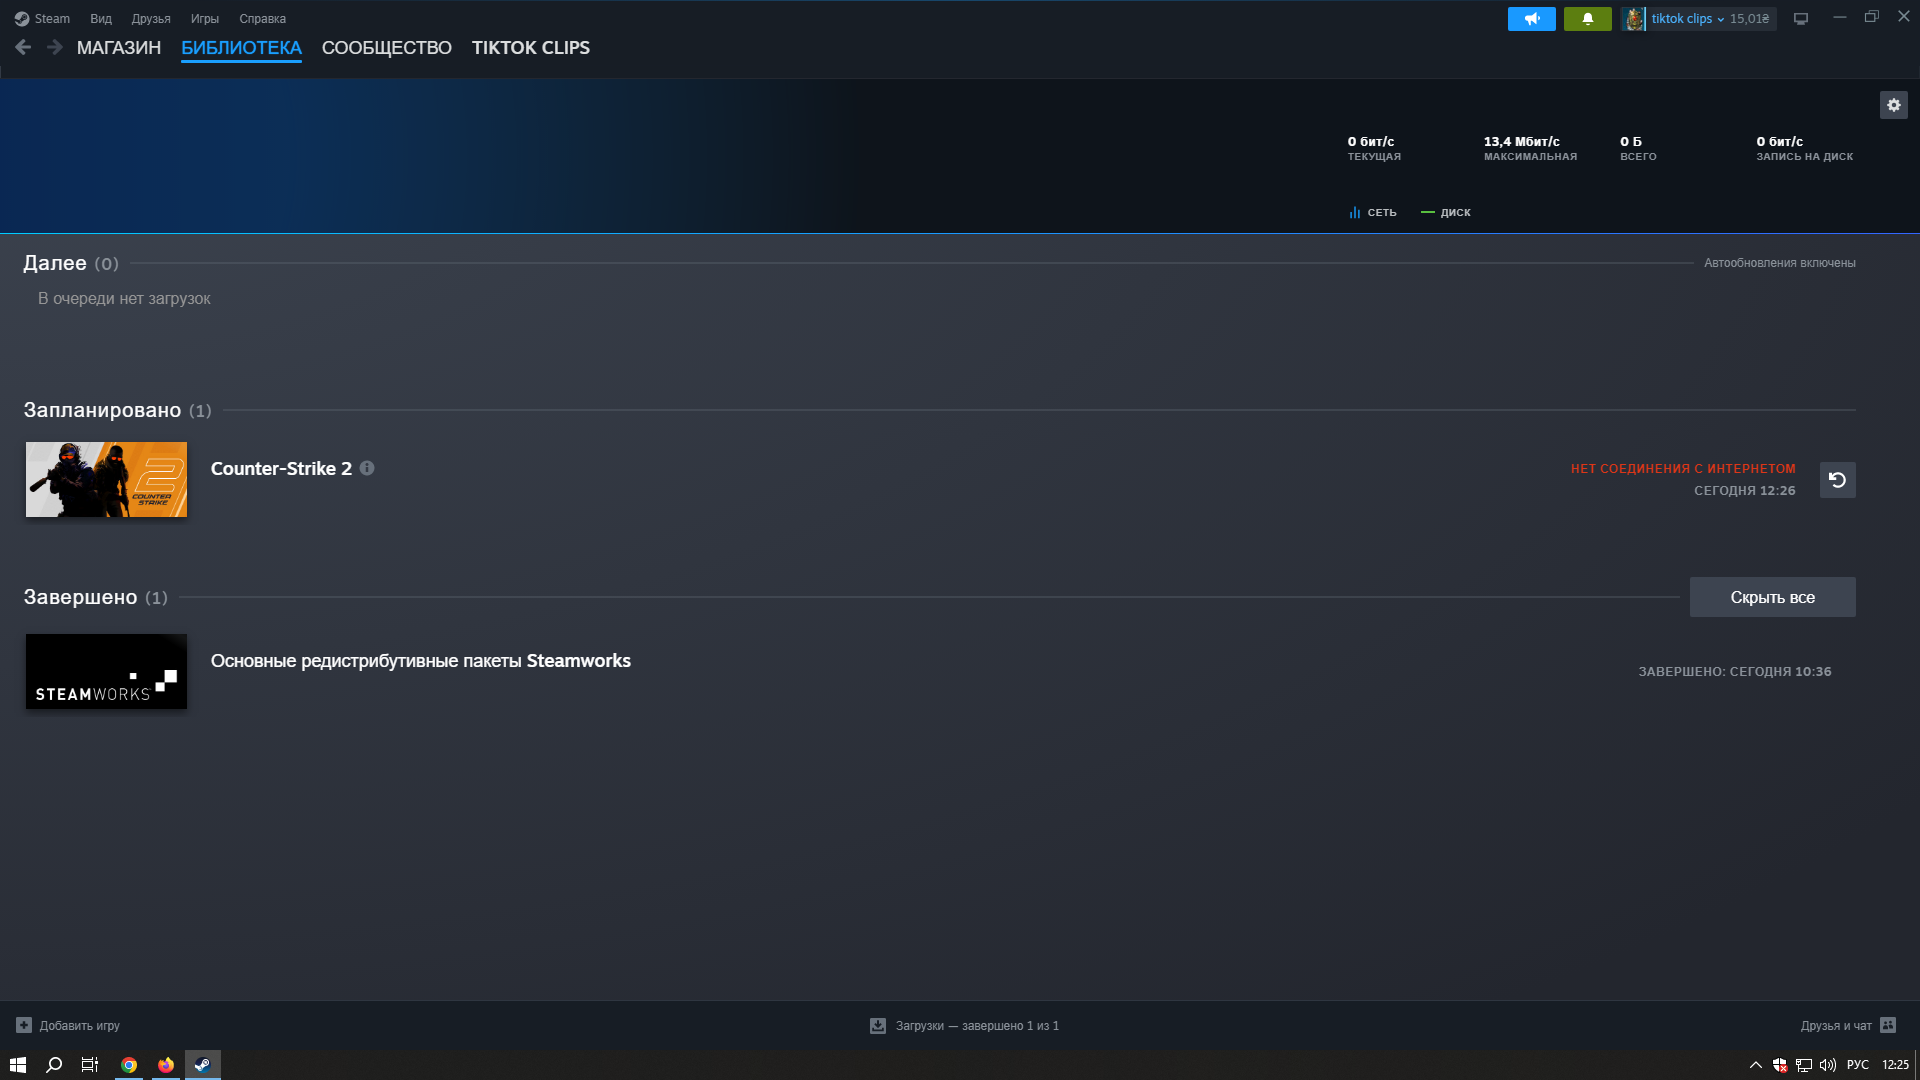The width and height of the screenshot is (1920, 1080).
Task: Open the TIKTOK CLIPS profile tab
Action: (531, 48)
